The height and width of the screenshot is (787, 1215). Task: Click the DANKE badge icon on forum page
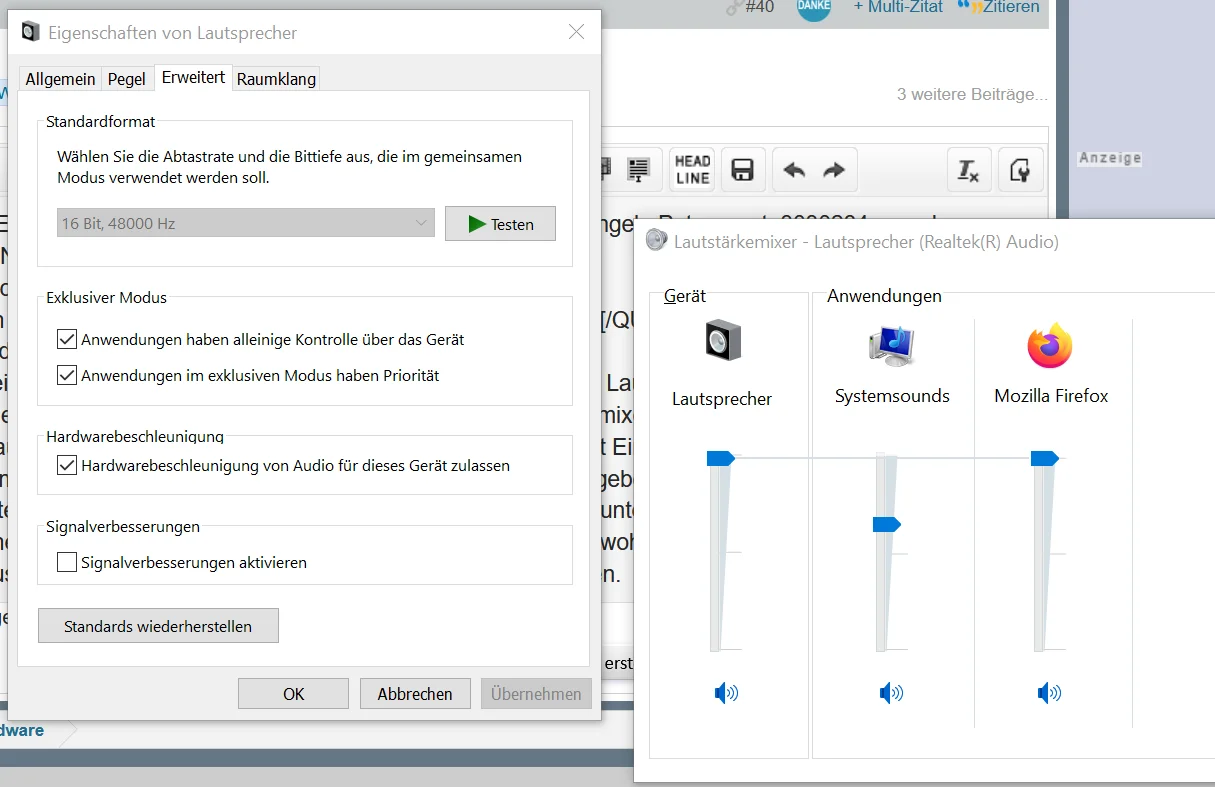coord(814,8)
